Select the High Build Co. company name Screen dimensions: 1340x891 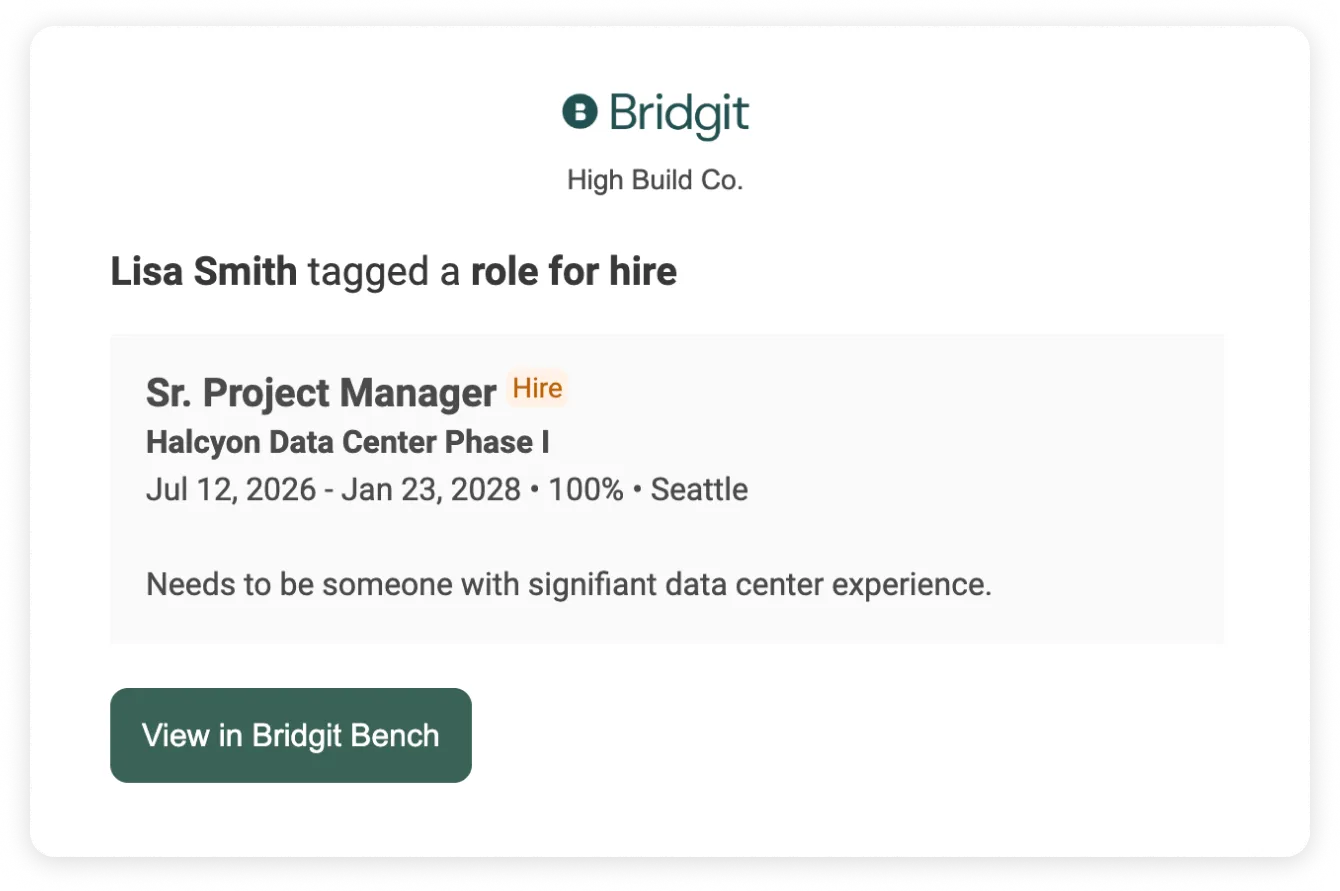(655, 181)
